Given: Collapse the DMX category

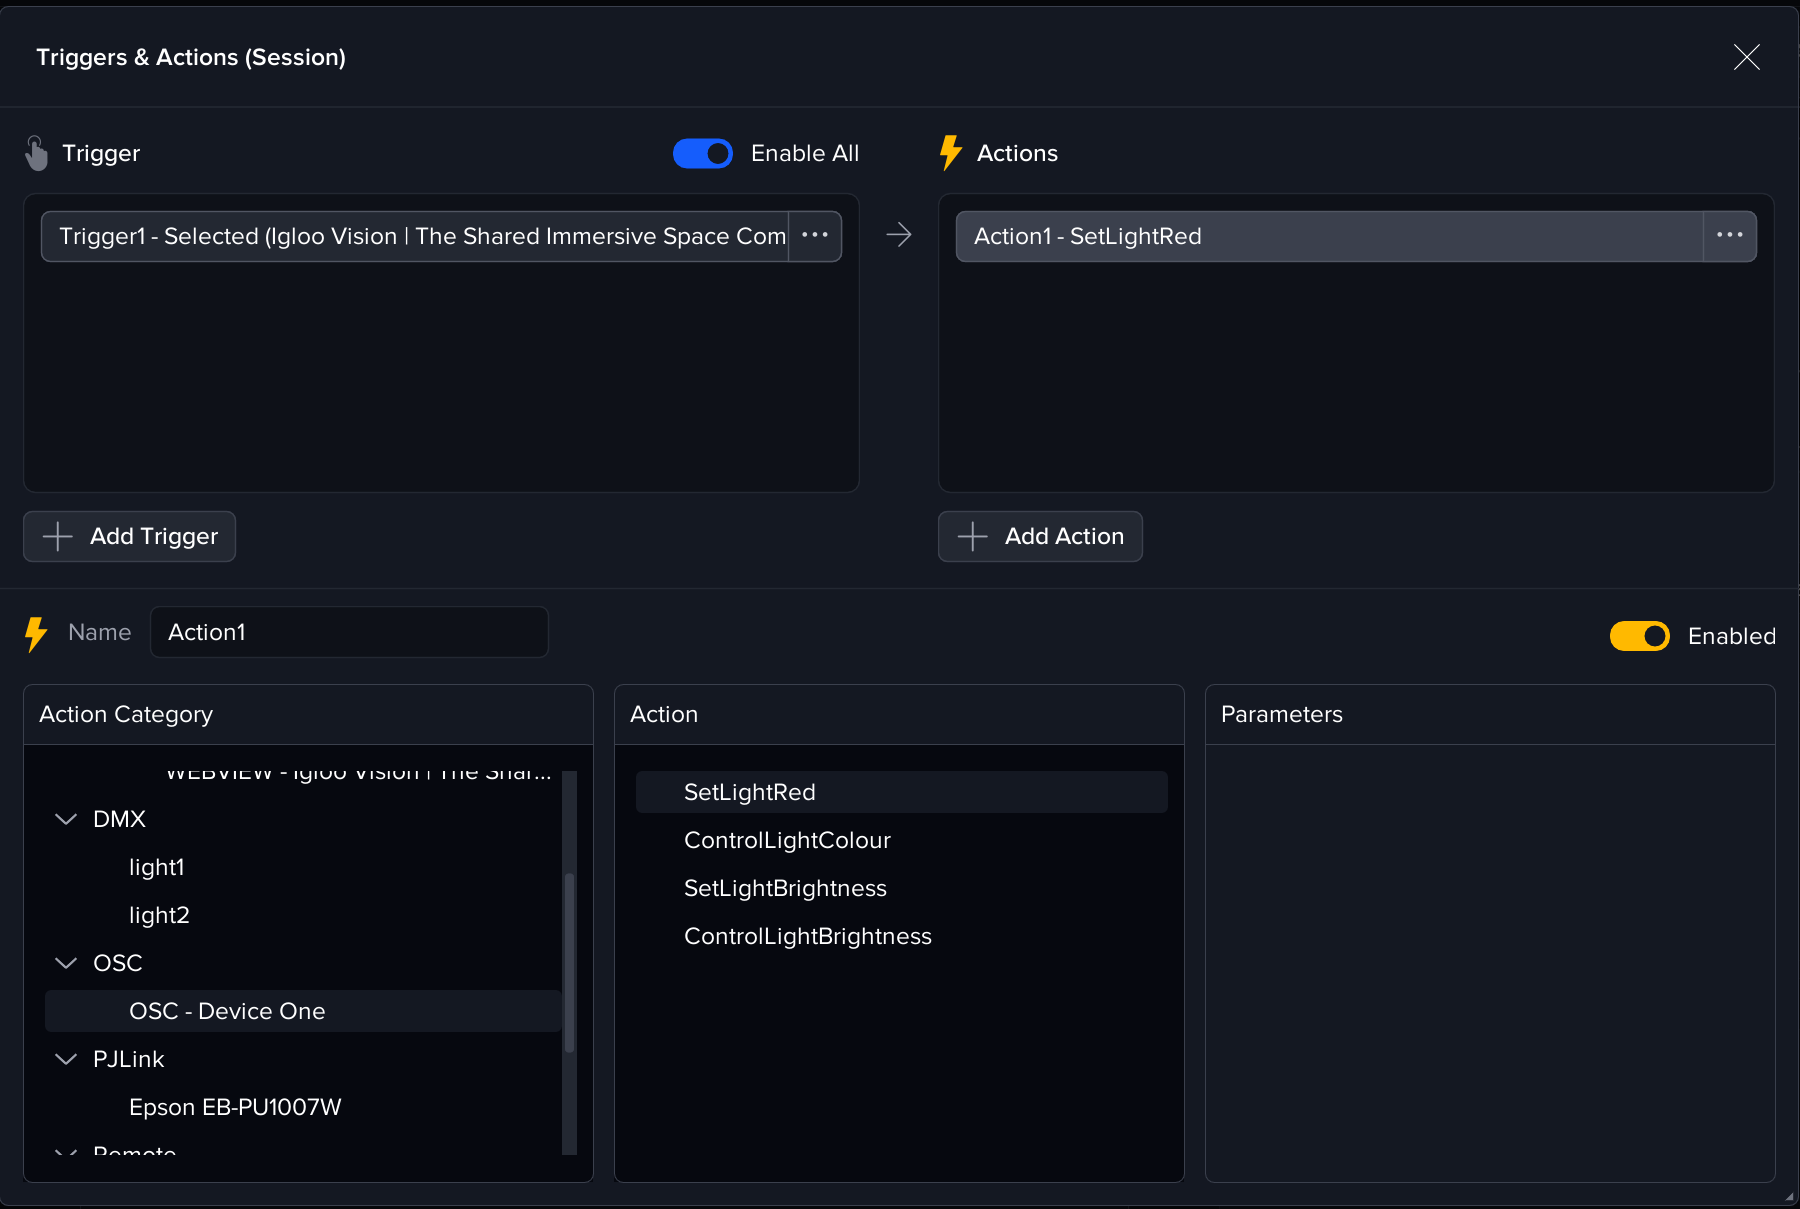Looking at the screenshot, I should point(66,819).
